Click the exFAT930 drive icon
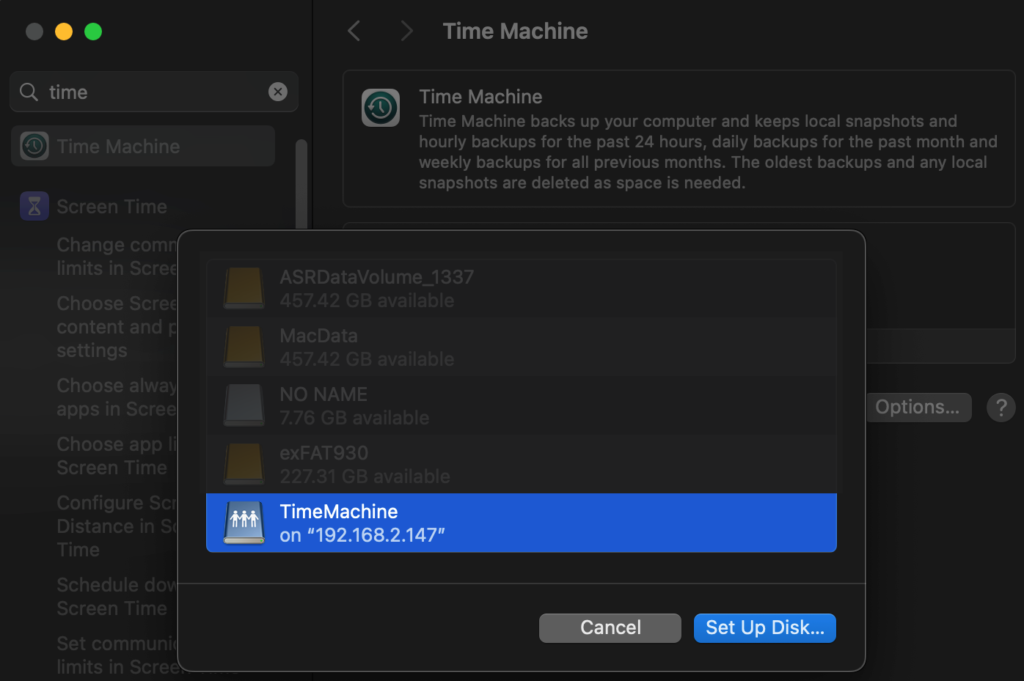This screenshot has width=1024, height=681. click(x=244, y=464)
